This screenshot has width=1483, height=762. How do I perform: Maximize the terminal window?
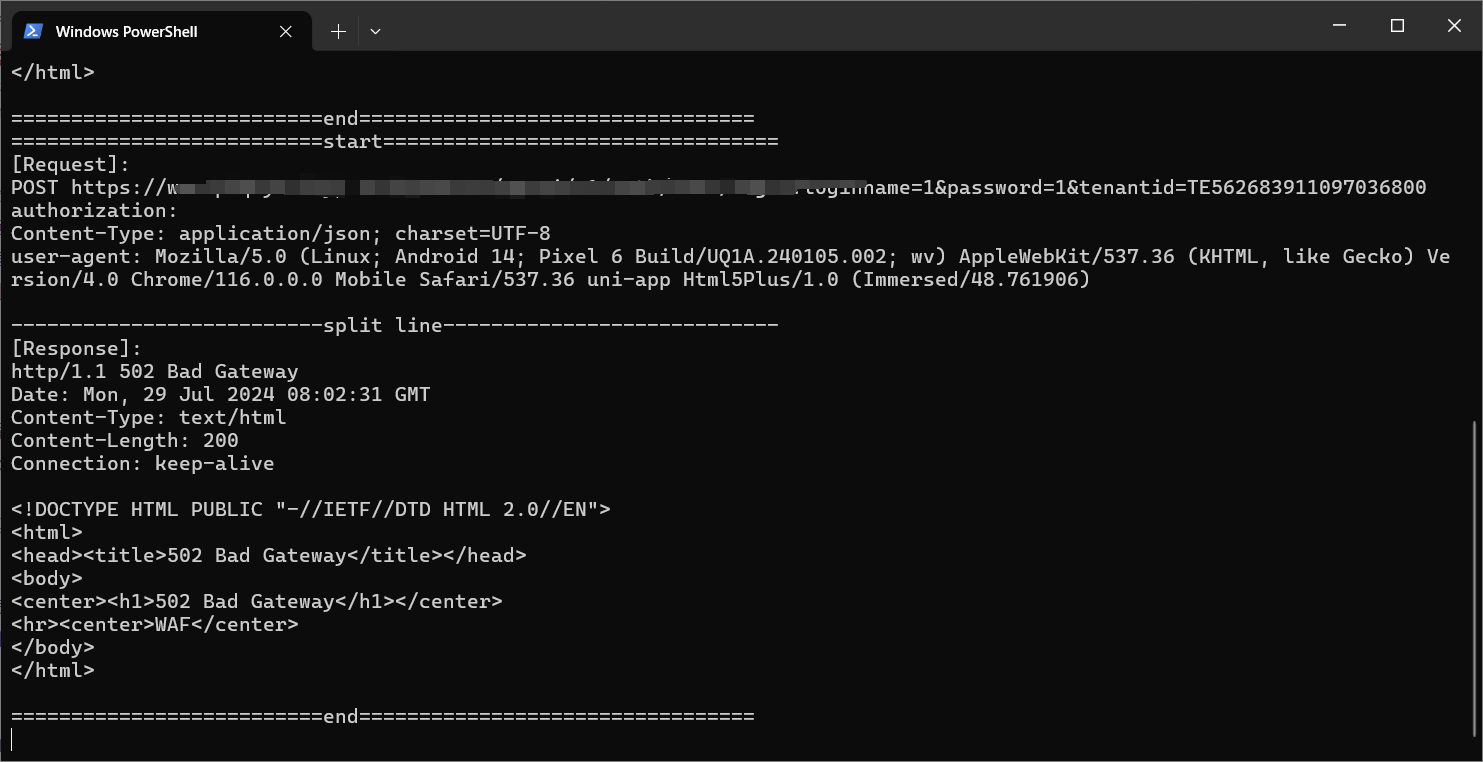coord(1397,26)
